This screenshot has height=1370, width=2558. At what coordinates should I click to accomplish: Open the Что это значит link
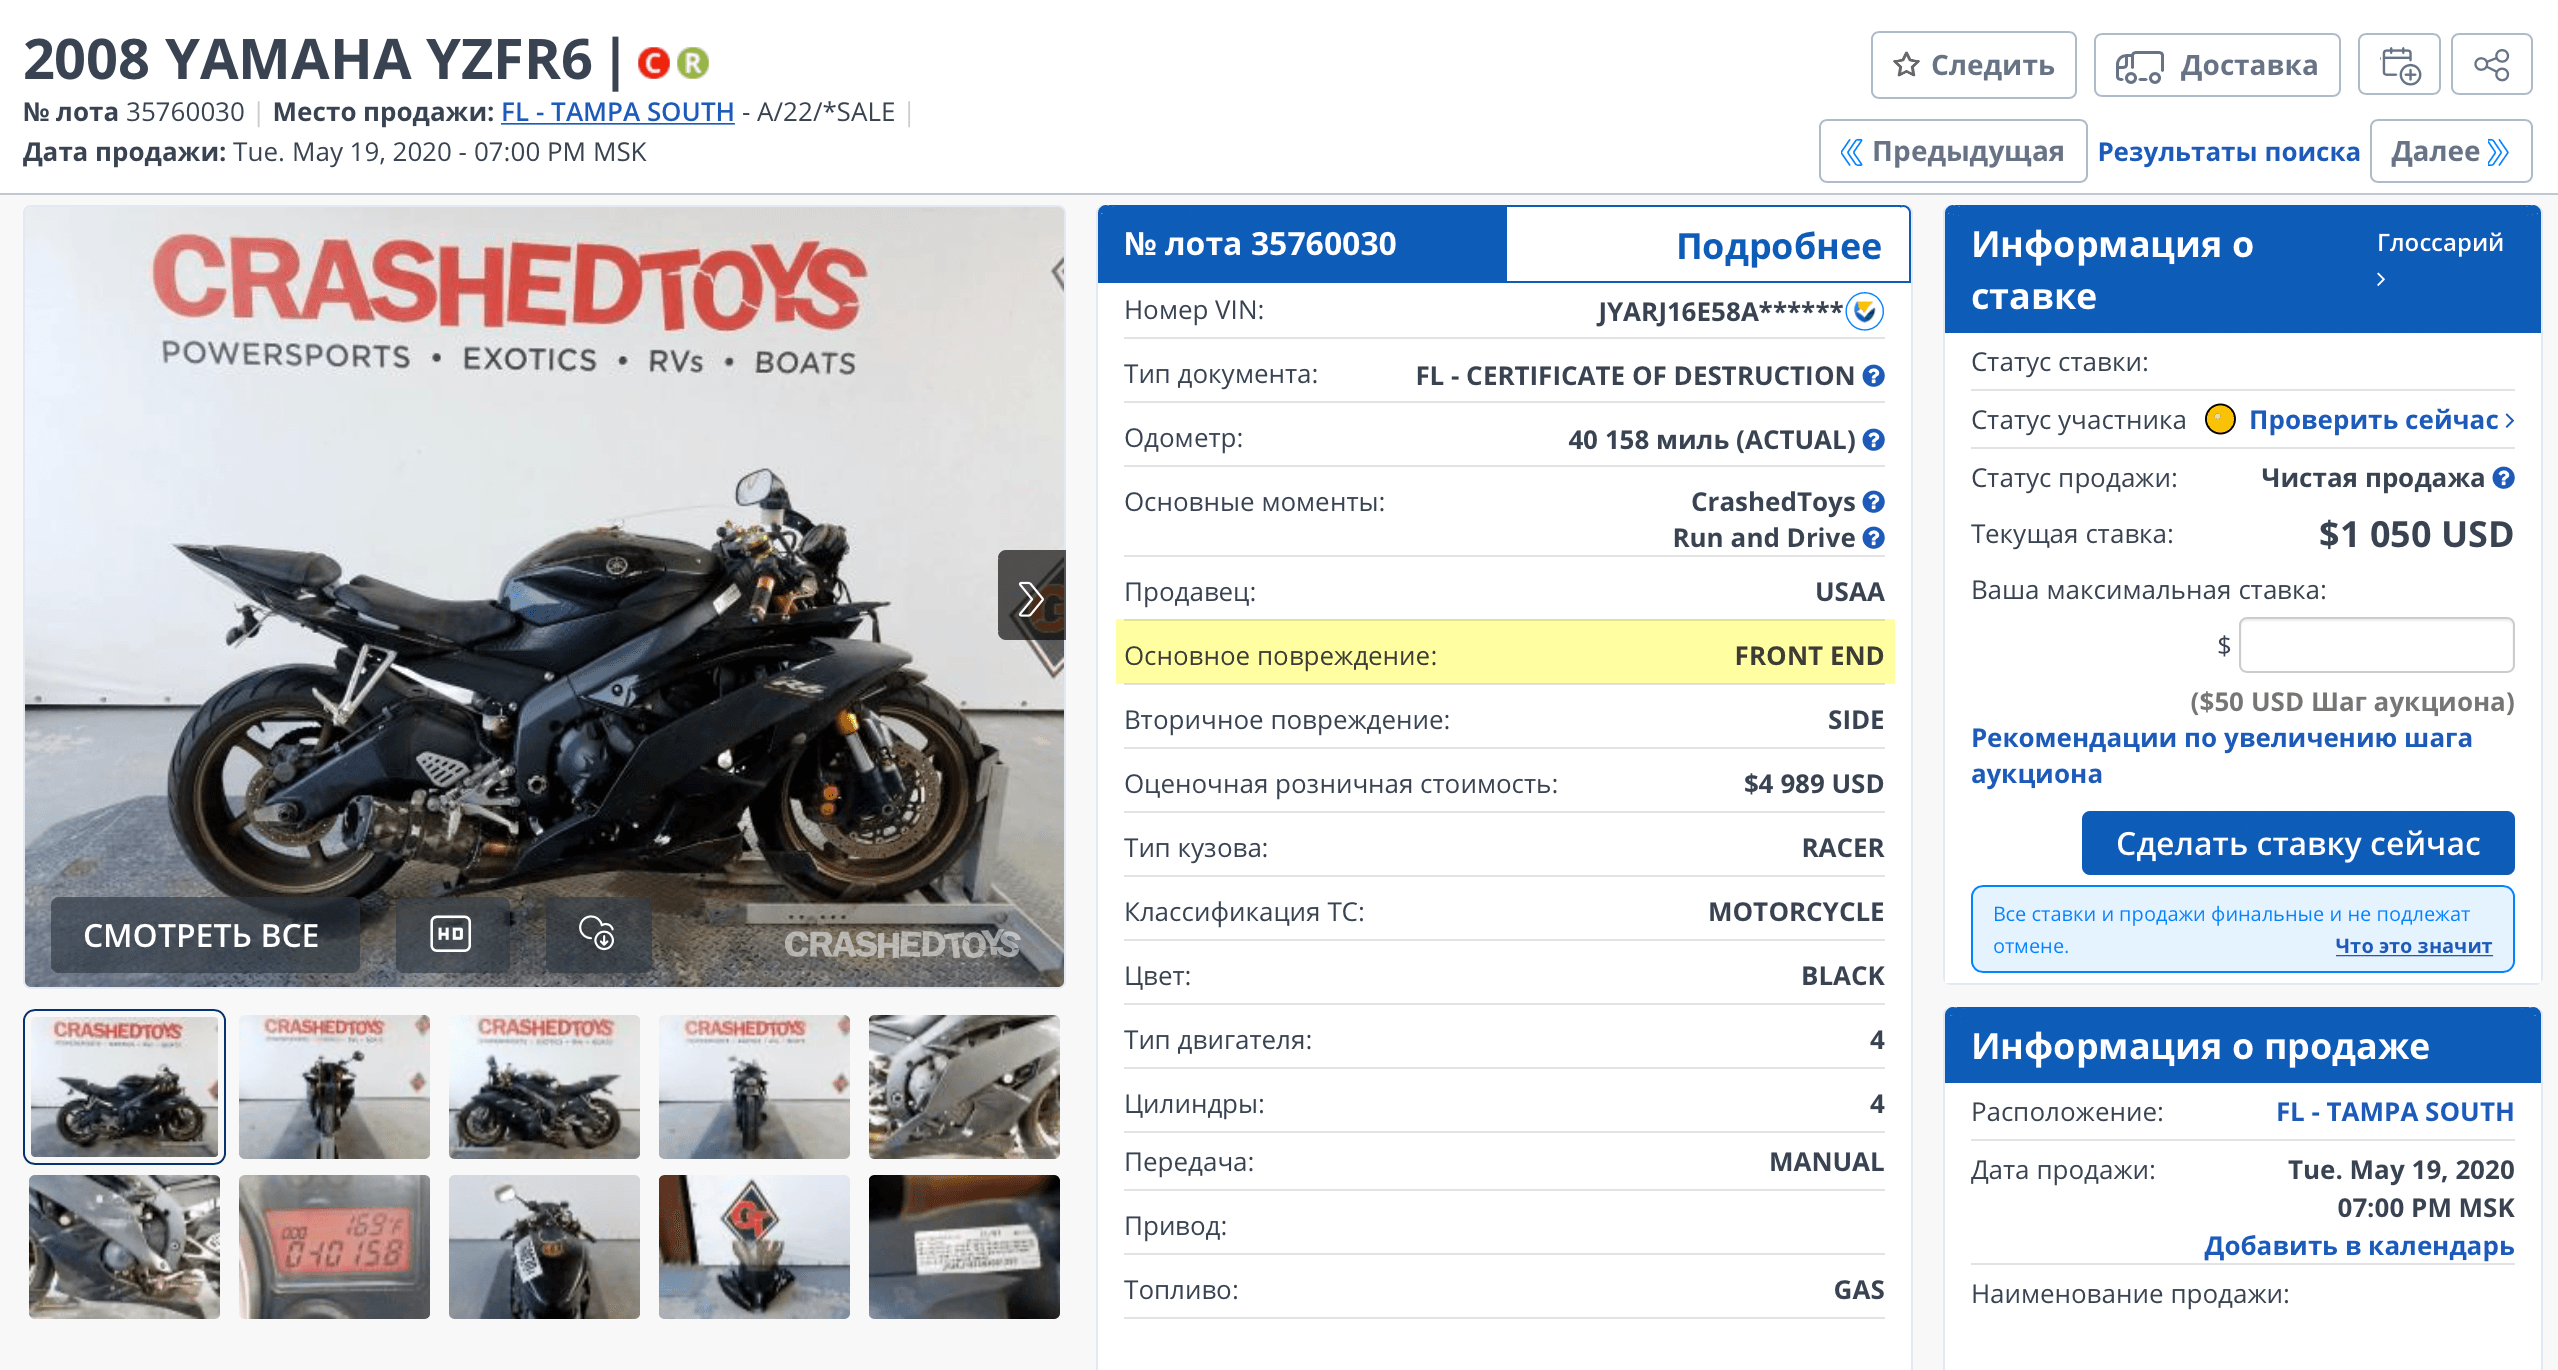(2413, 945)
